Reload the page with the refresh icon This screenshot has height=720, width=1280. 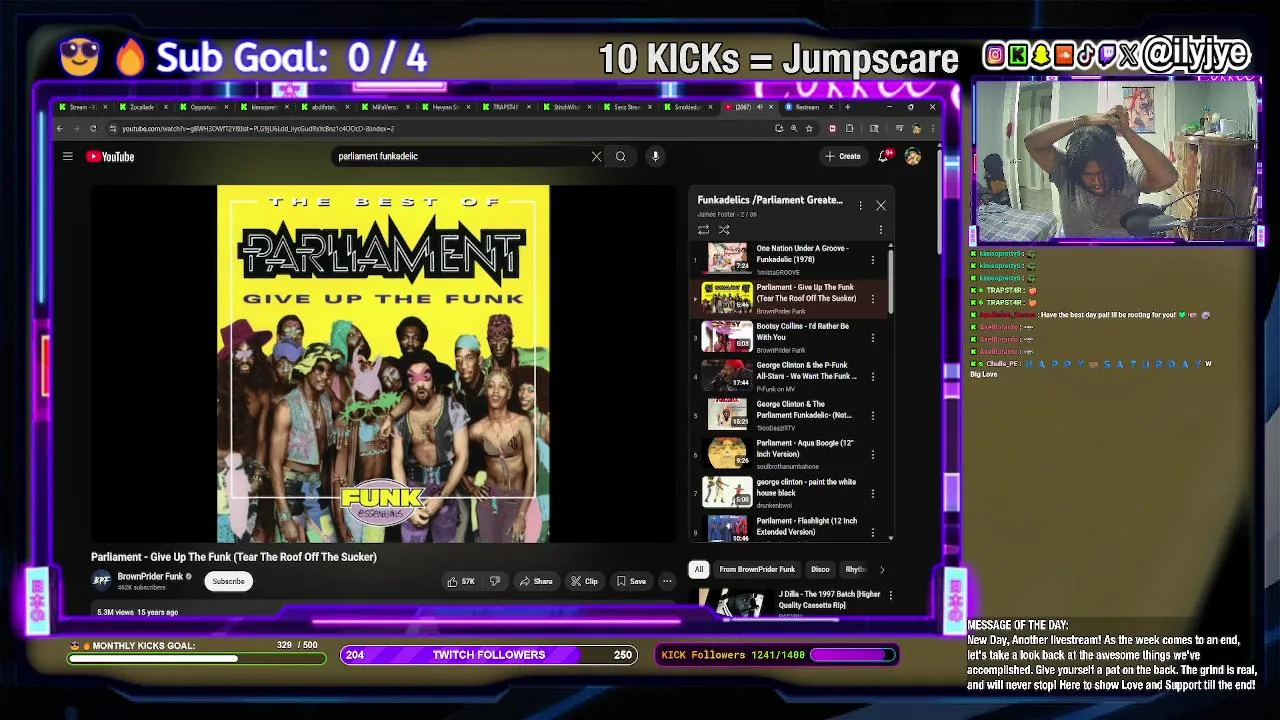point(93,128)
